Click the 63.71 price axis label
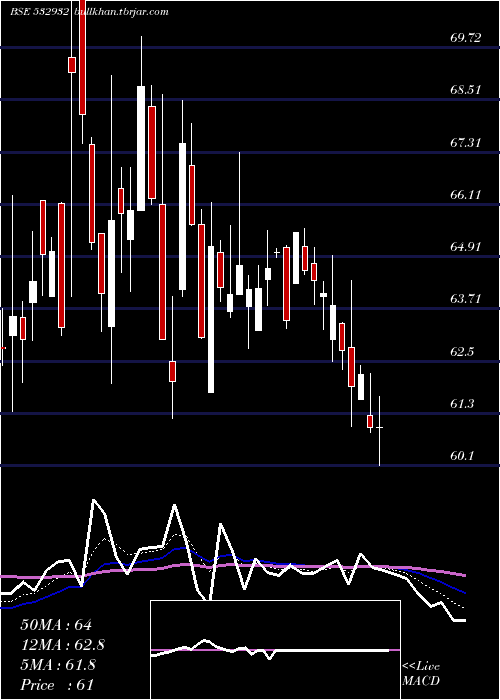This screenshot has height=700, width=500. (x=466, y=299)
